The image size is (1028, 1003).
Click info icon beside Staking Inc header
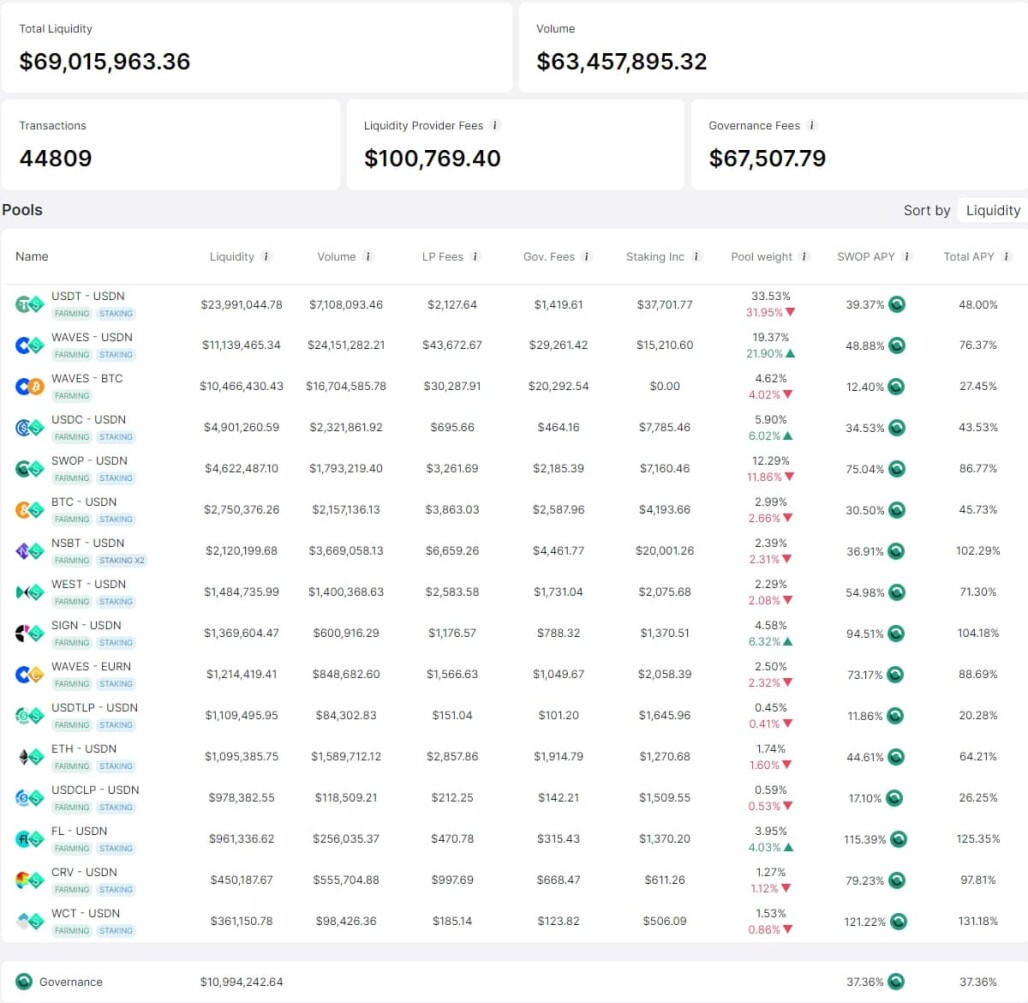[x=696, y=256]
